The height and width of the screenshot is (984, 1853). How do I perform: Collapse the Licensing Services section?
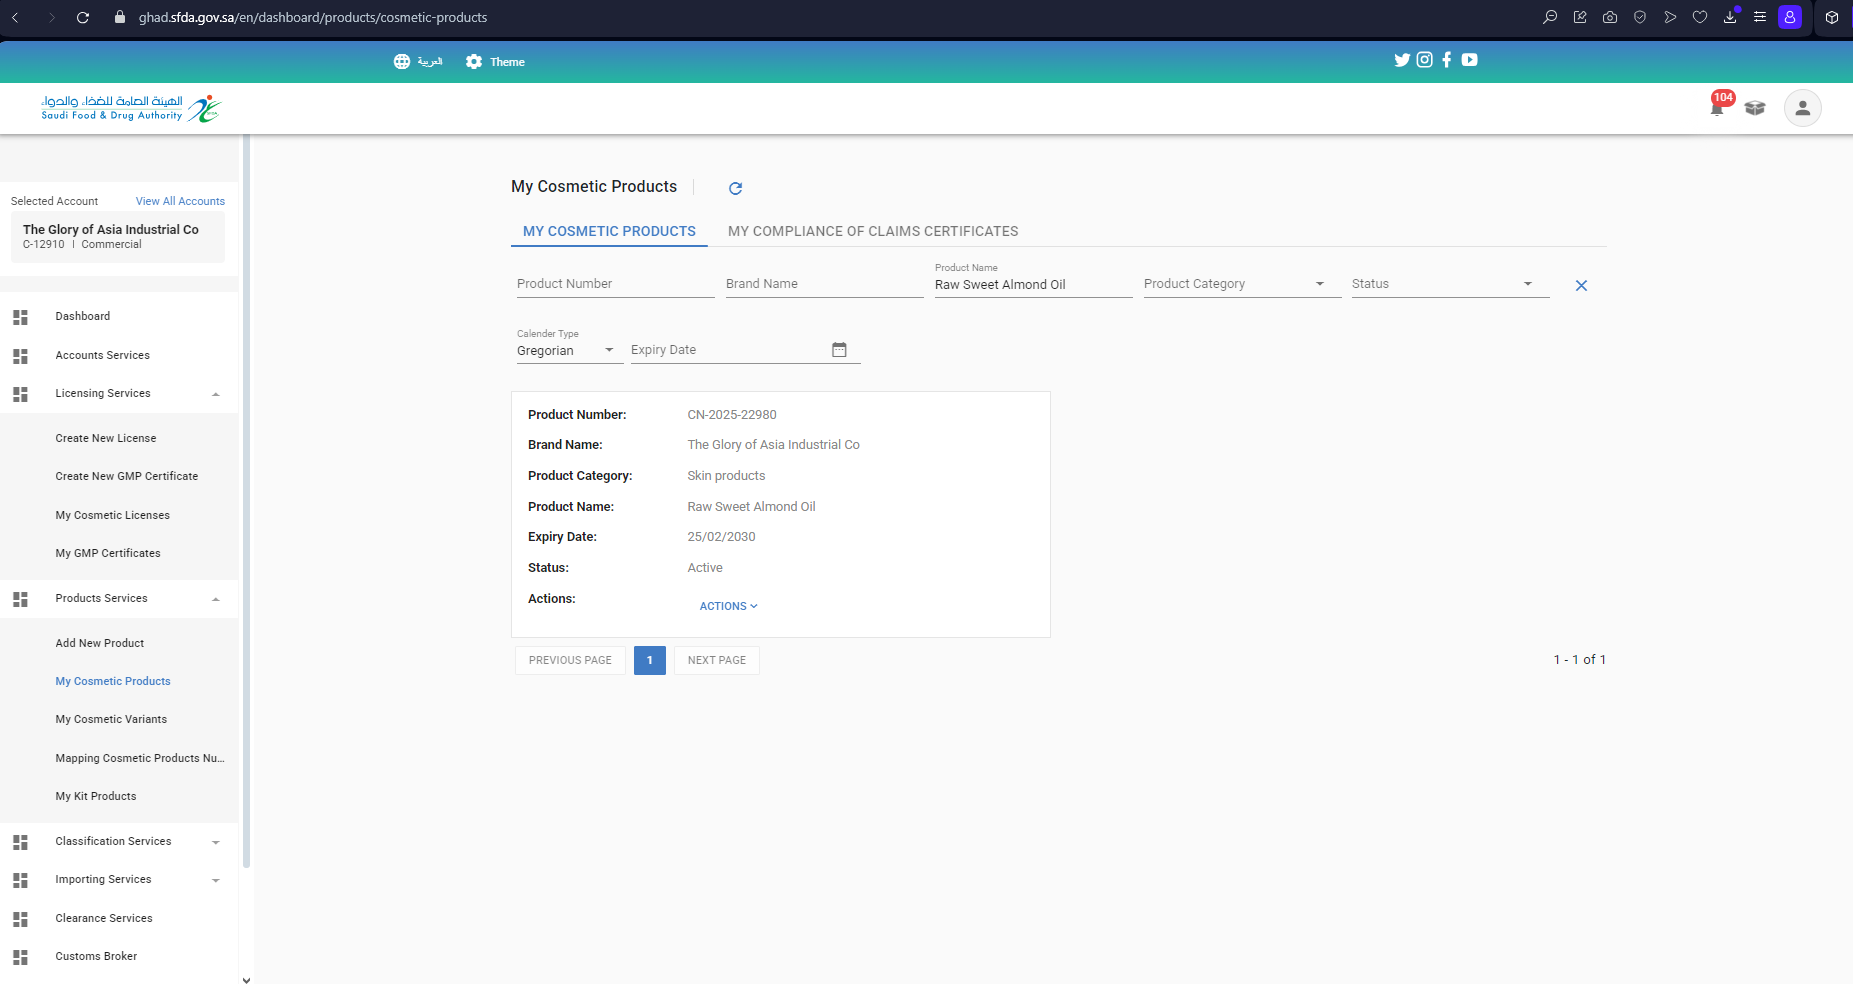119,394
